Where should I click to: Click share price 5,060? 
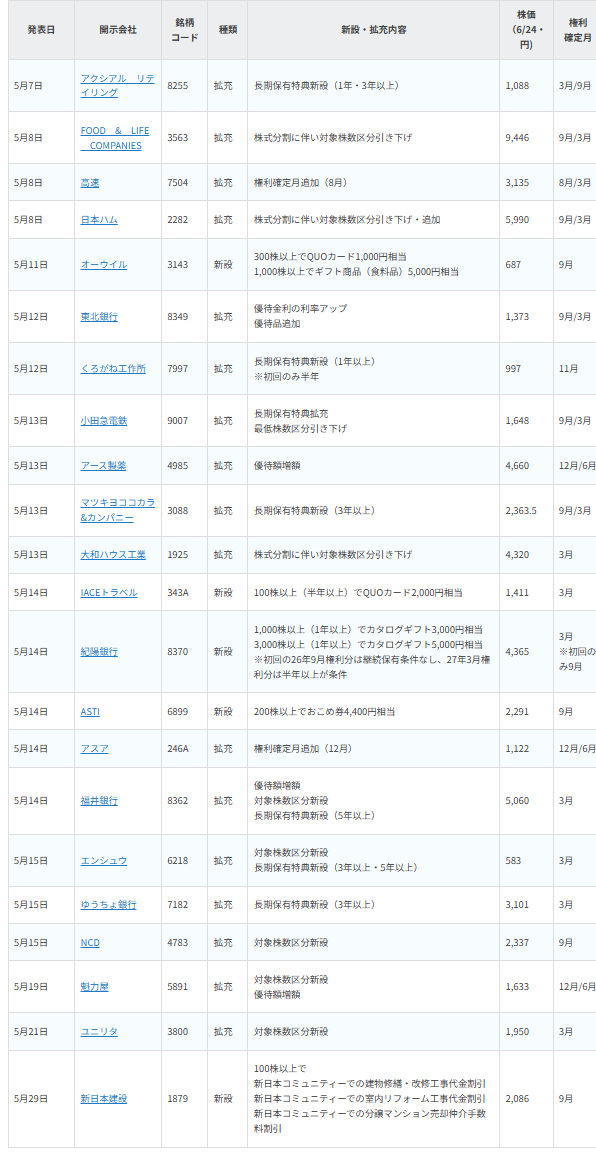point(517,801)
